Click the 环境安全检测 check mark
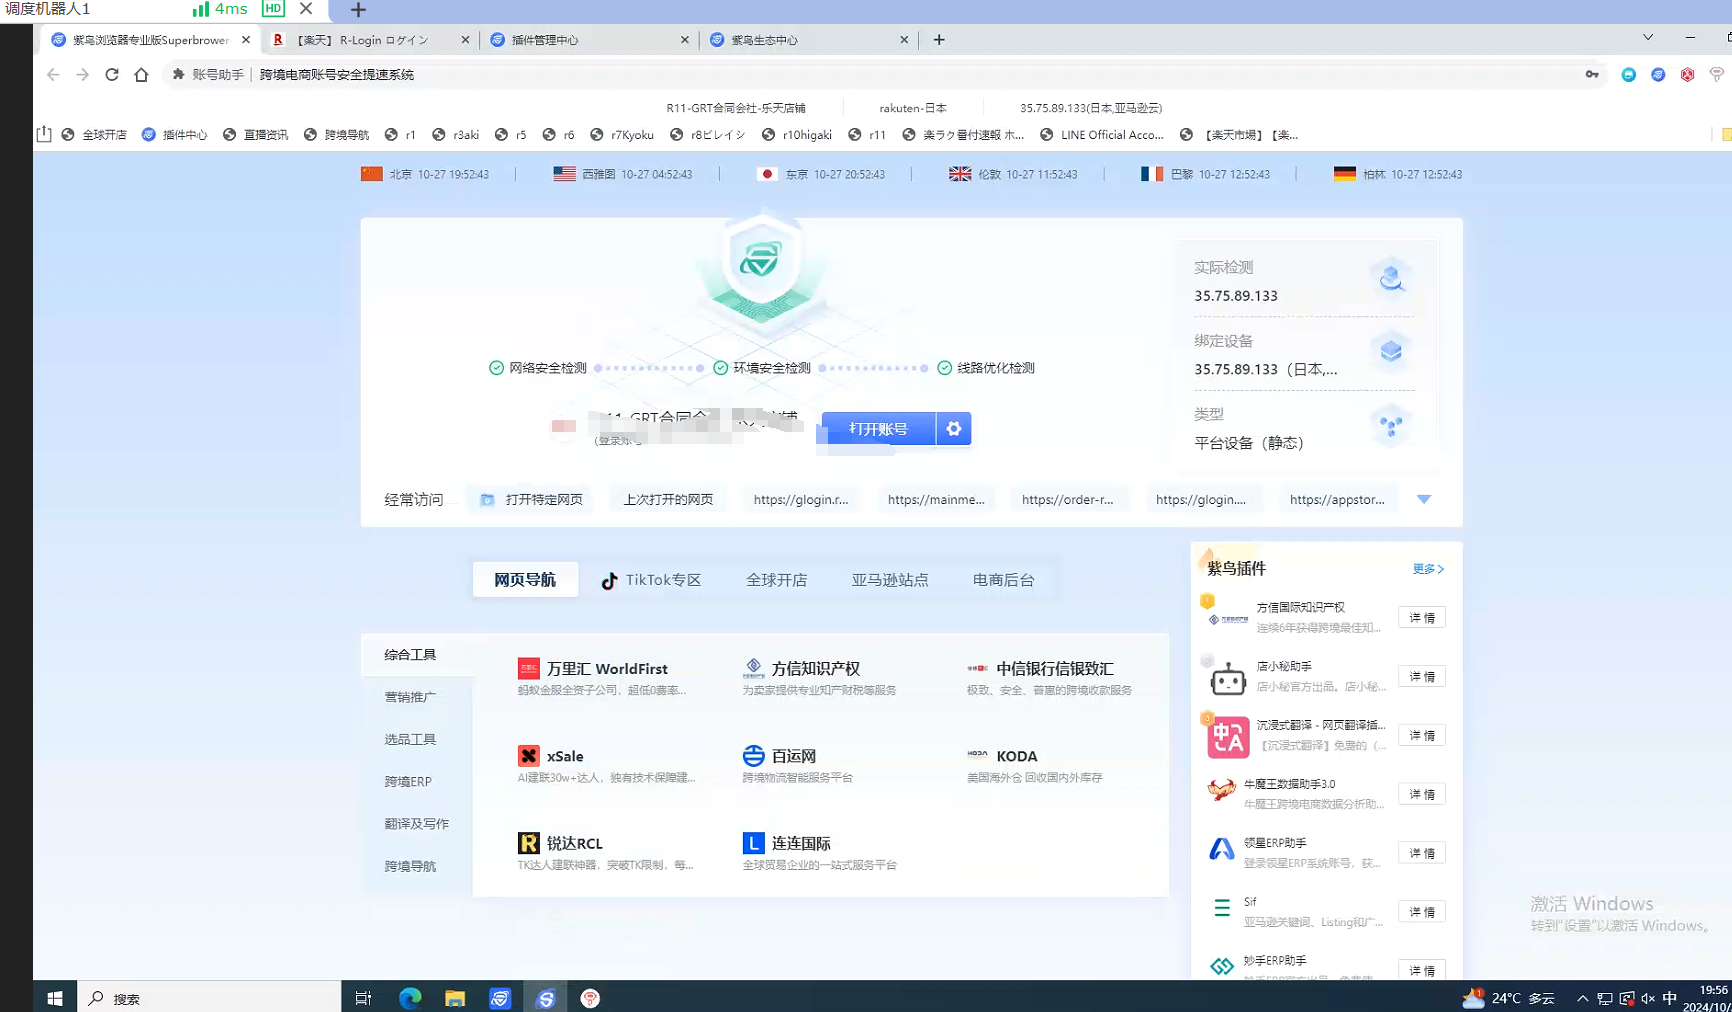 click(720, 368)
